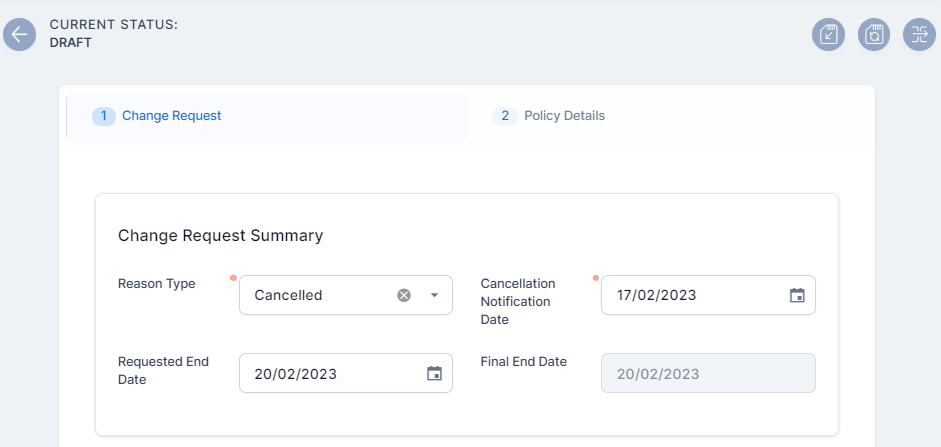This screenshot has width=941, height=447.
Task: Click the memory card icon with refresh arrows
Action: [x=874, y=34]
